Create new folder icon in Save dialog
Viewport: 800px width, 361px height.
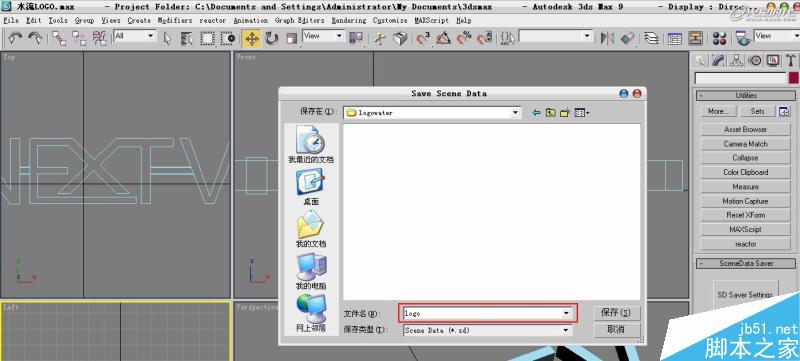pos(565,113)
